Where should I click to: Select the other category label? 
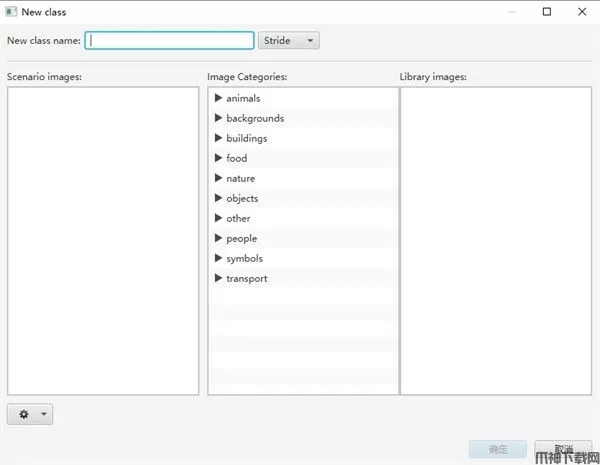[x=238, y=218]
